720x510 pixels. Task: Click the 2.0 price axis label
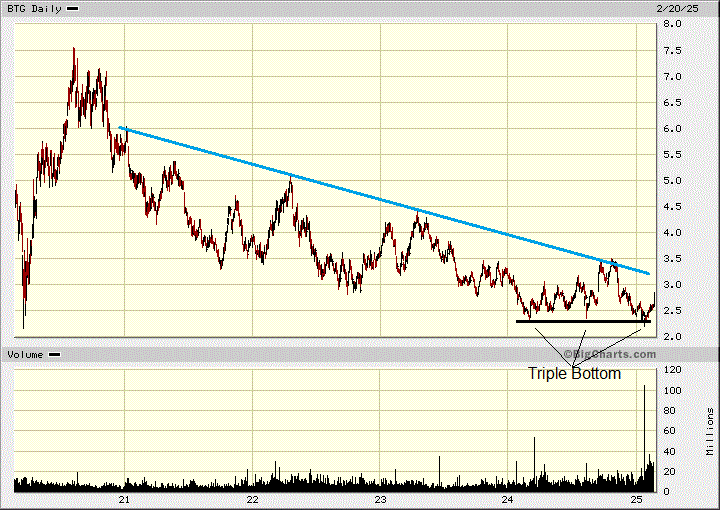pos(673,336)
